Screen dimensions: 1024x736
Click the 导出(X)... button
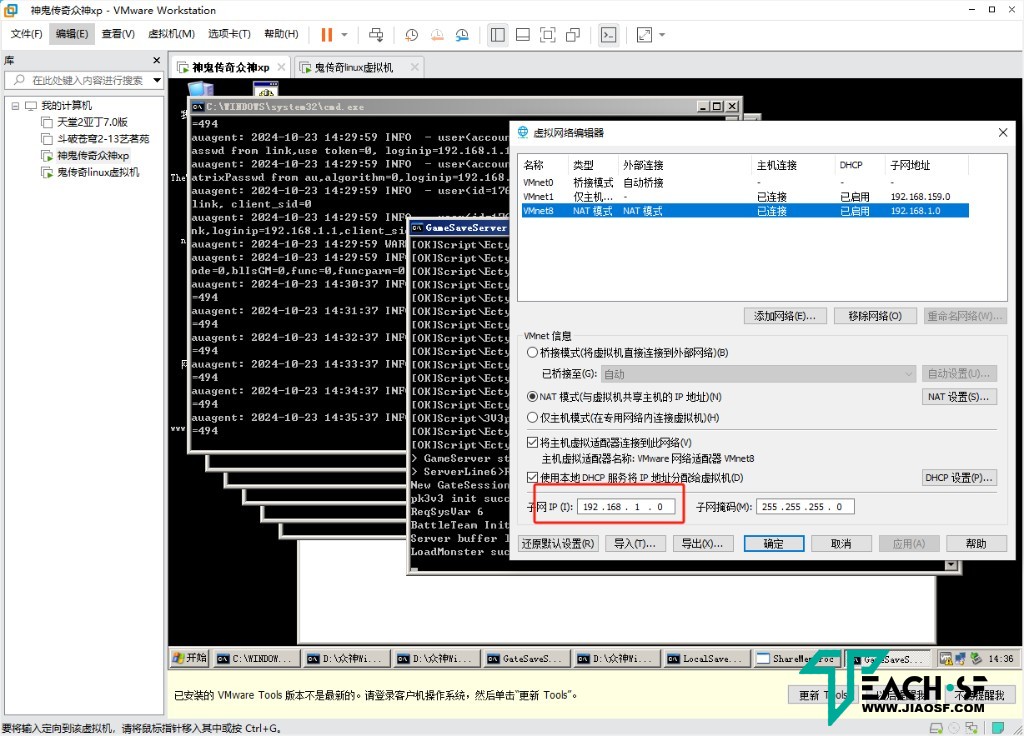[x=703, y=543]
